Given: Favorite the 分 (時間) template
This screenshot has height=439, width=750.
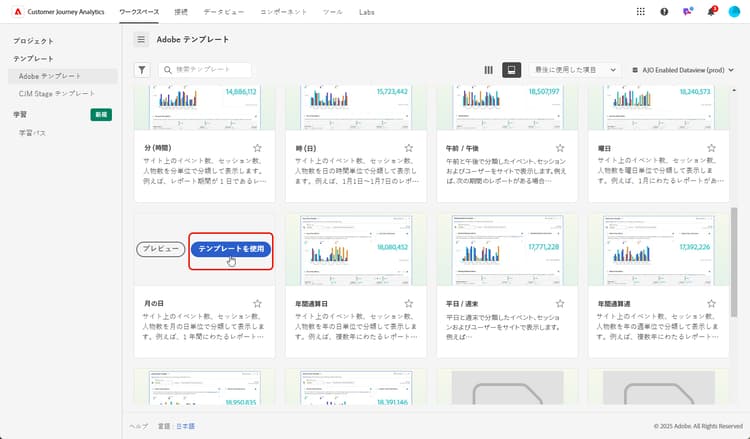Looking at the screenshot, I should pos(257,148).
